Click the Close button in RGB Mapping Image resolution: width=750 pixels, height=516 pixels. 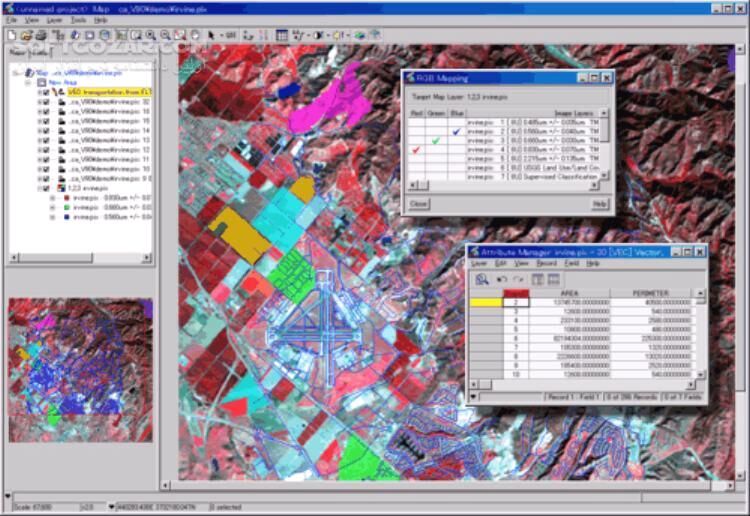coord(419,204)
